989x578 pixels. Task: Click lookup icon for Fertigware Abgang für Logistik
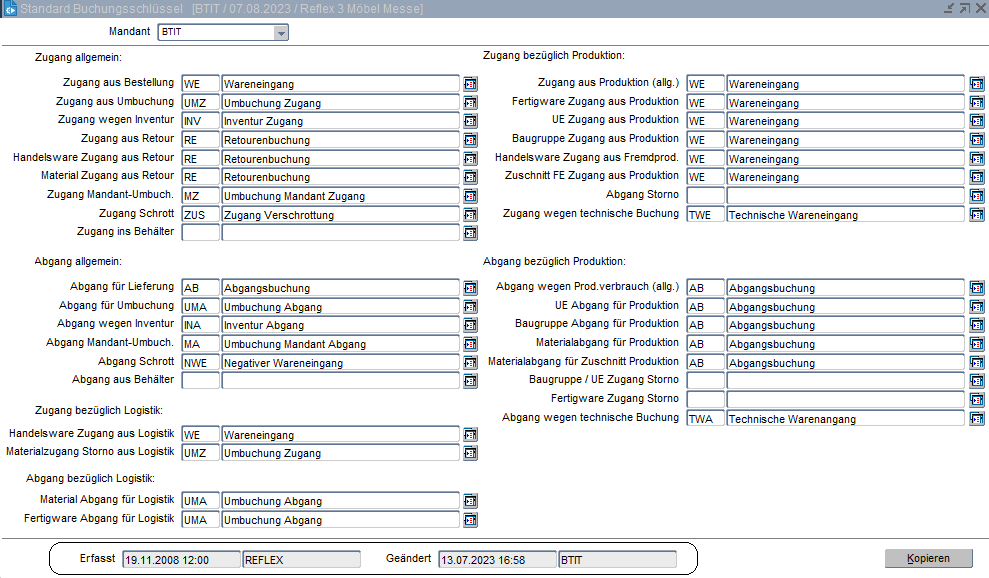click(x=470, y=520)
